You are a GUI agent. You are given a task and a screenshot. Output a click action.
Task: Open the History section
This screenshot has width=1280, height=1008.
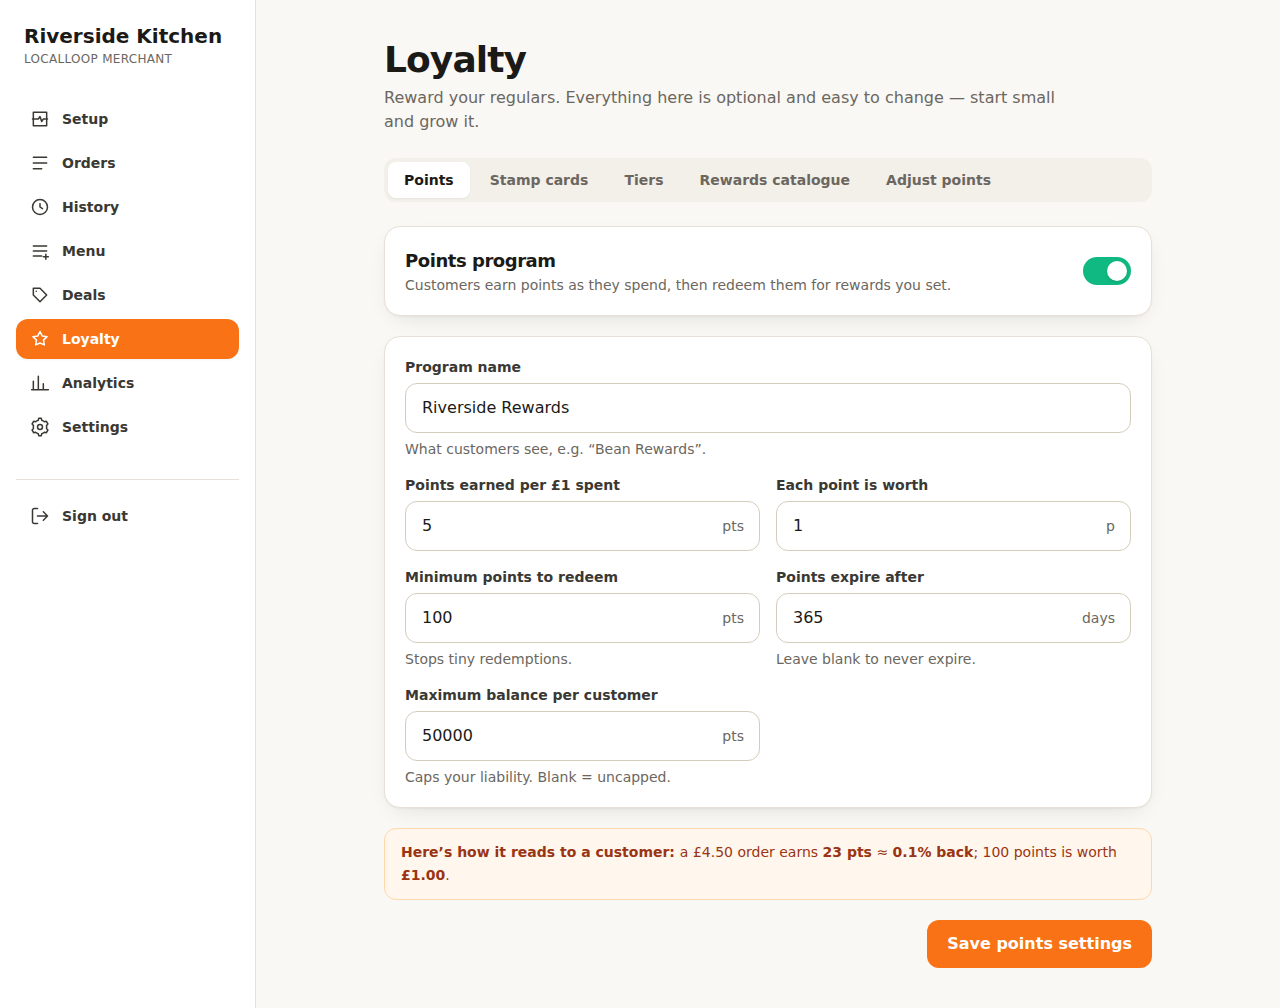click(127, 207)
